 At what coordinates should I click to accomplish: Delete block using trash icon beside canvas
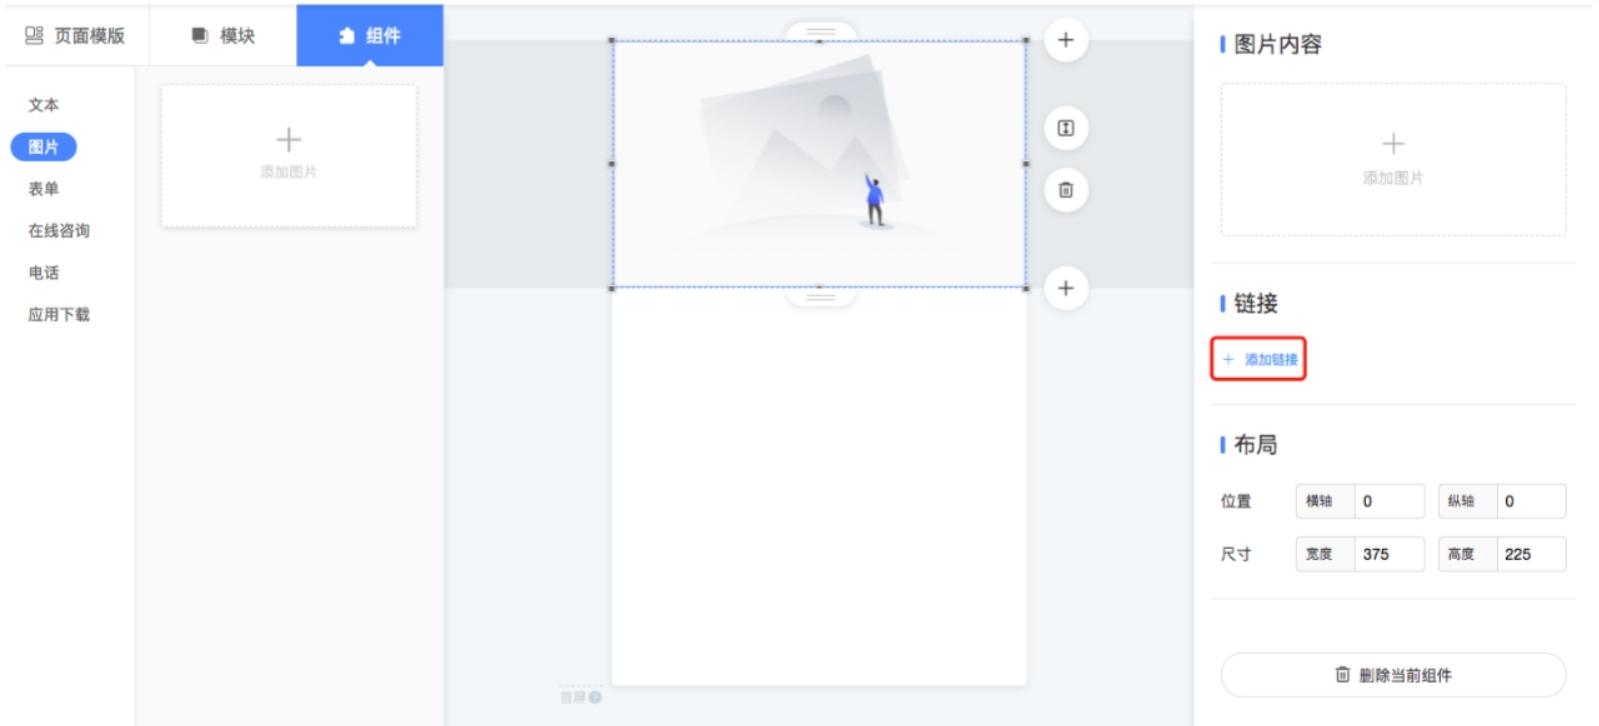(x=1066, y=190)
